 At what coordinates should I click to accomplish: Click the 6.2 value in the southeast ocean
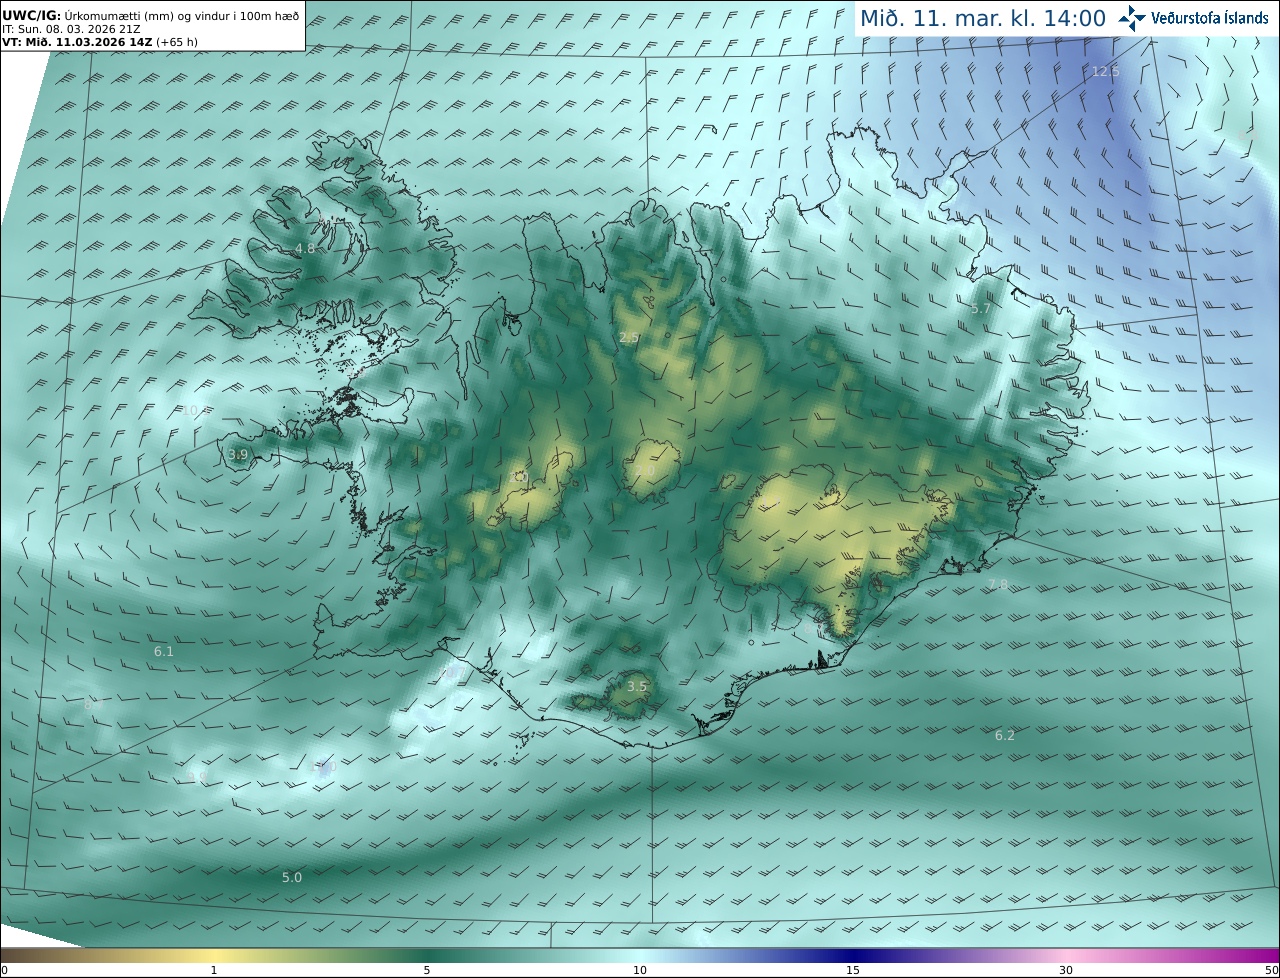pos(1005,736)
